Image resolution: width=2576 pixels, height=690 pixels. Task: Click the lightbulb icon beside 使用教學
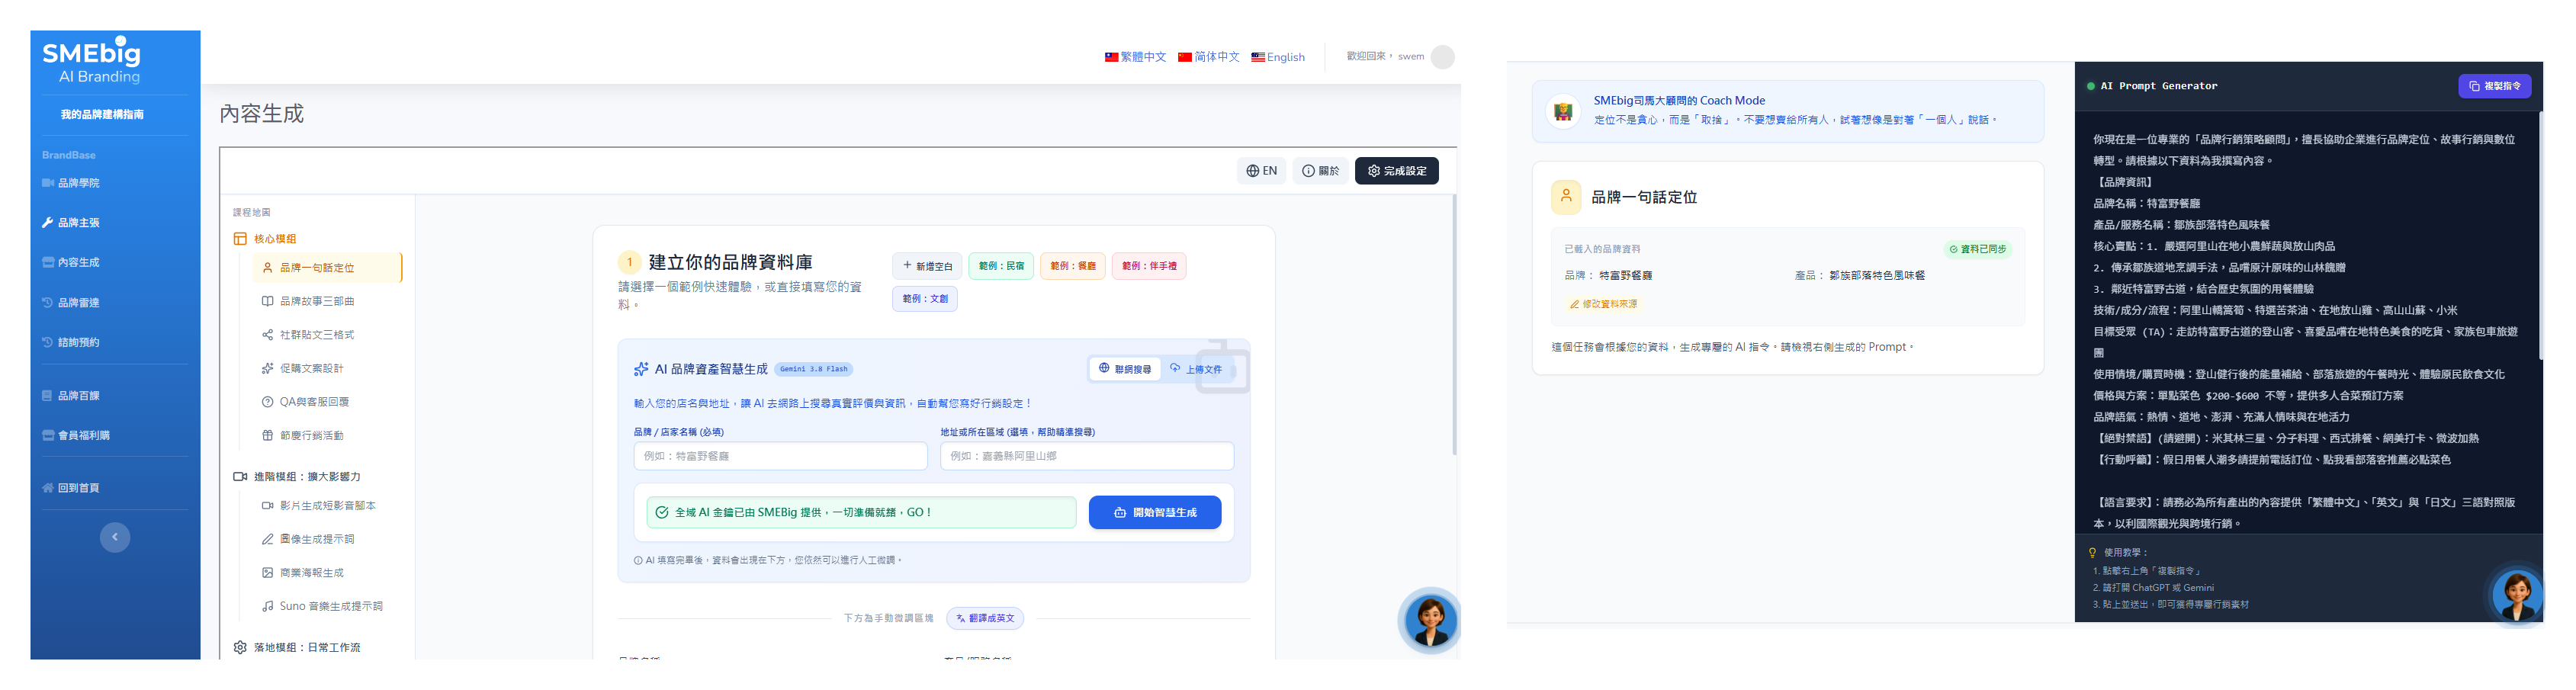coord(2092,553)
